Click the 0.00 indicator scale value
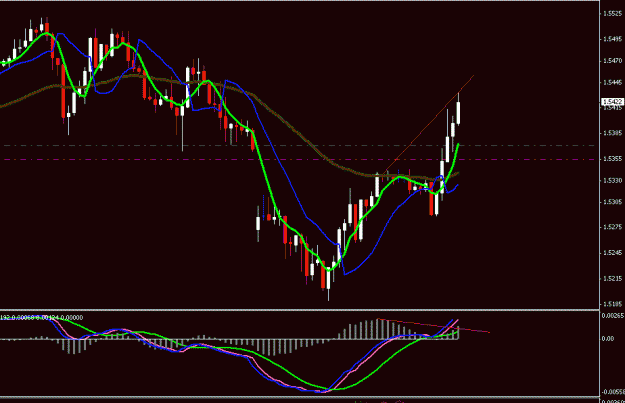 (608, 339)
